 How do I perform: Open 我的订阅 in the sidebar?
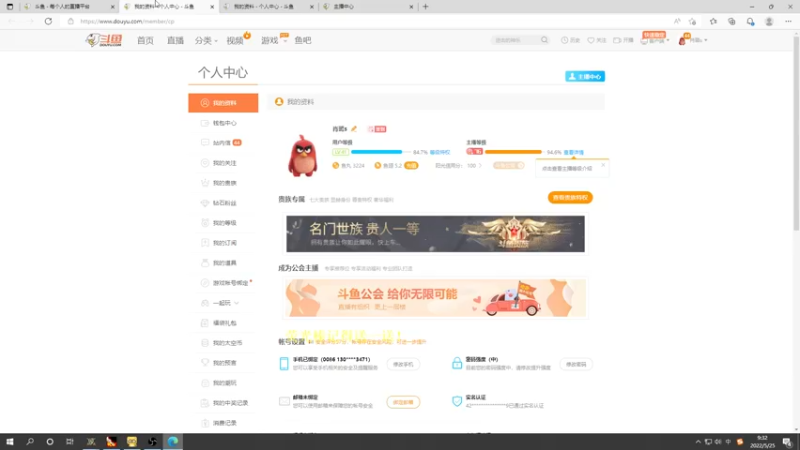click(223, 243)
